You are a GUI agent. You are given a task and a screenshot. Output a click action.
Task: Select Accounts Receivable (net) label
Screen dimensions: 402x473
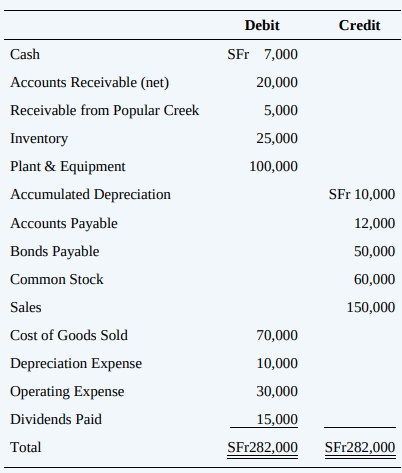pos(90,83)
